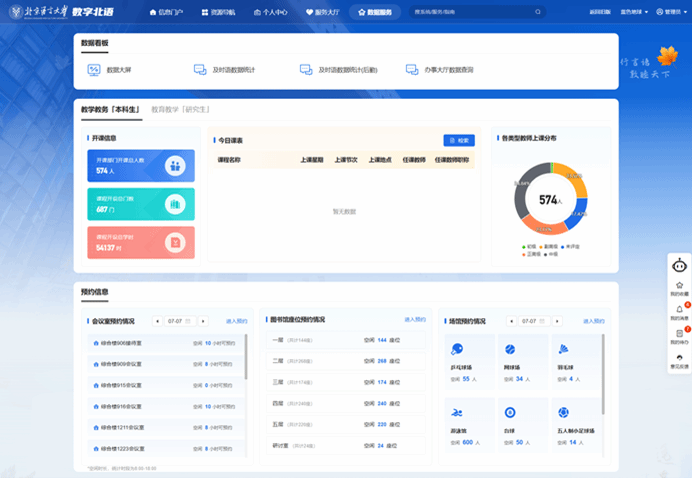Screen dimensions: 692x478
Task: Click the top search input field
Action: coord(472,12)
